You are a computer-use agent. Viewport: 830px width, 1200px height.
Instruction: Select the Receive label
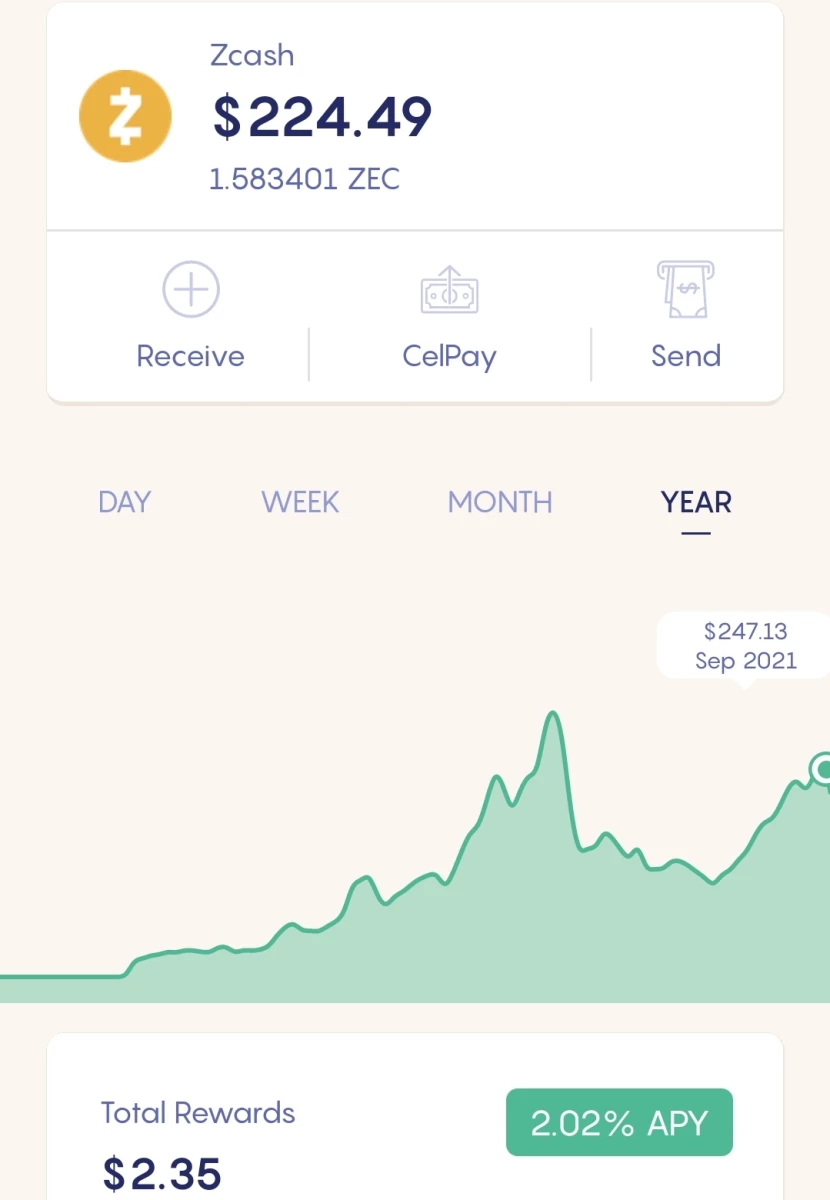coord(190,356)
